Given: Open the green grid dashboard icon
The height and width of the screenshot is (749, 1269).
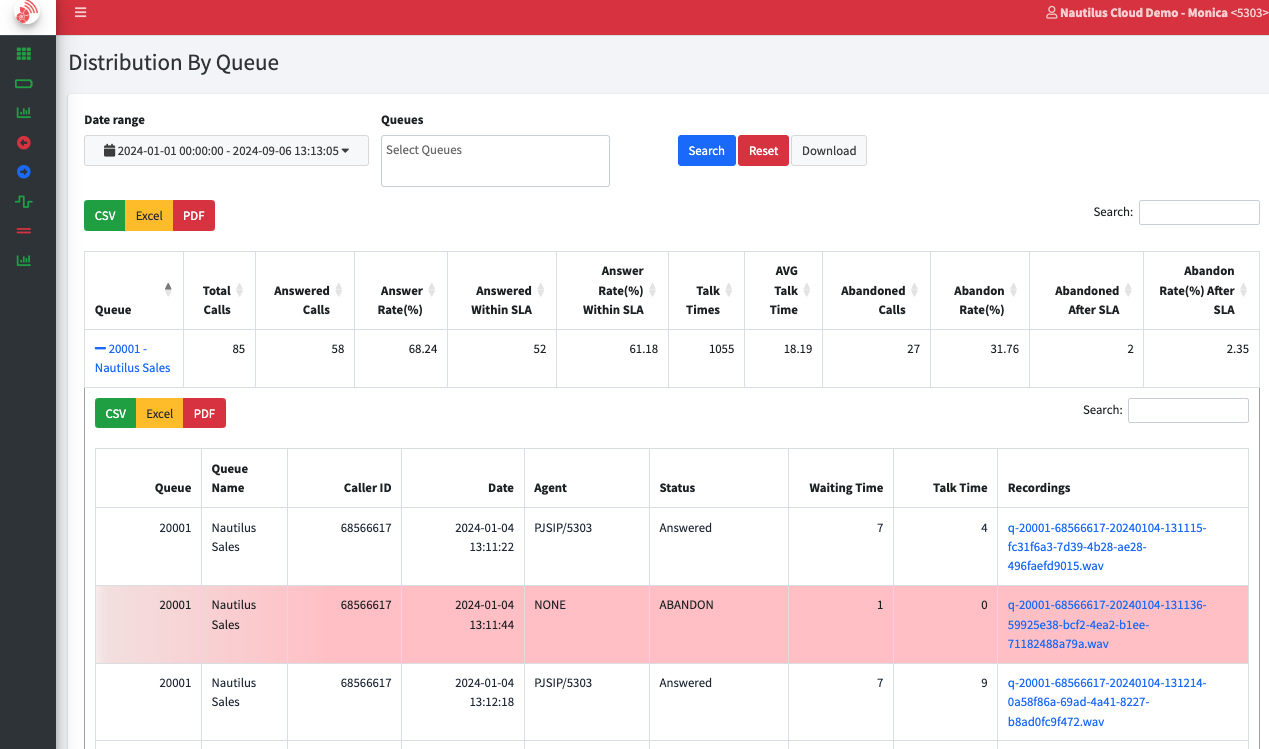Looking at the screenshot, I should click(24, 53).
